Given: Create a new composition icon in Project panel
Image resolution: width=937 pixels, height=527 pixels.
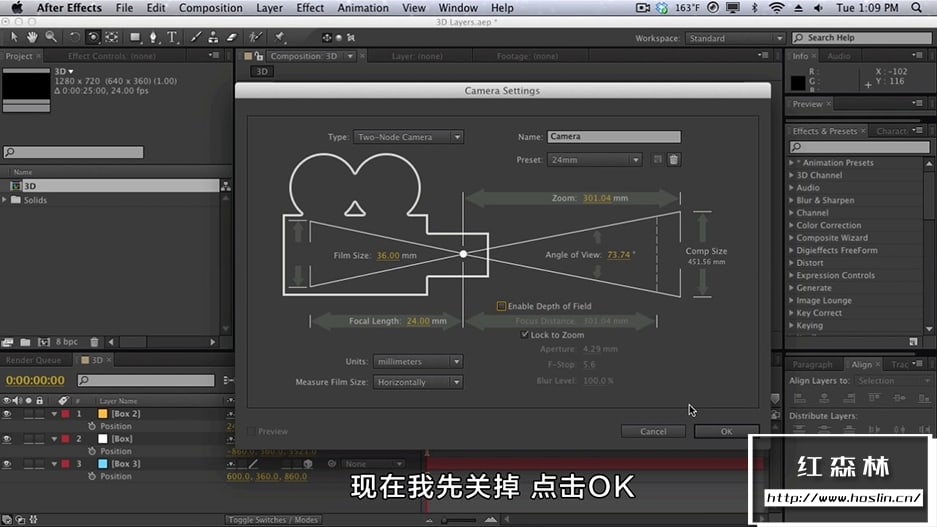Looking at the screenshot, I should (44, 342).
